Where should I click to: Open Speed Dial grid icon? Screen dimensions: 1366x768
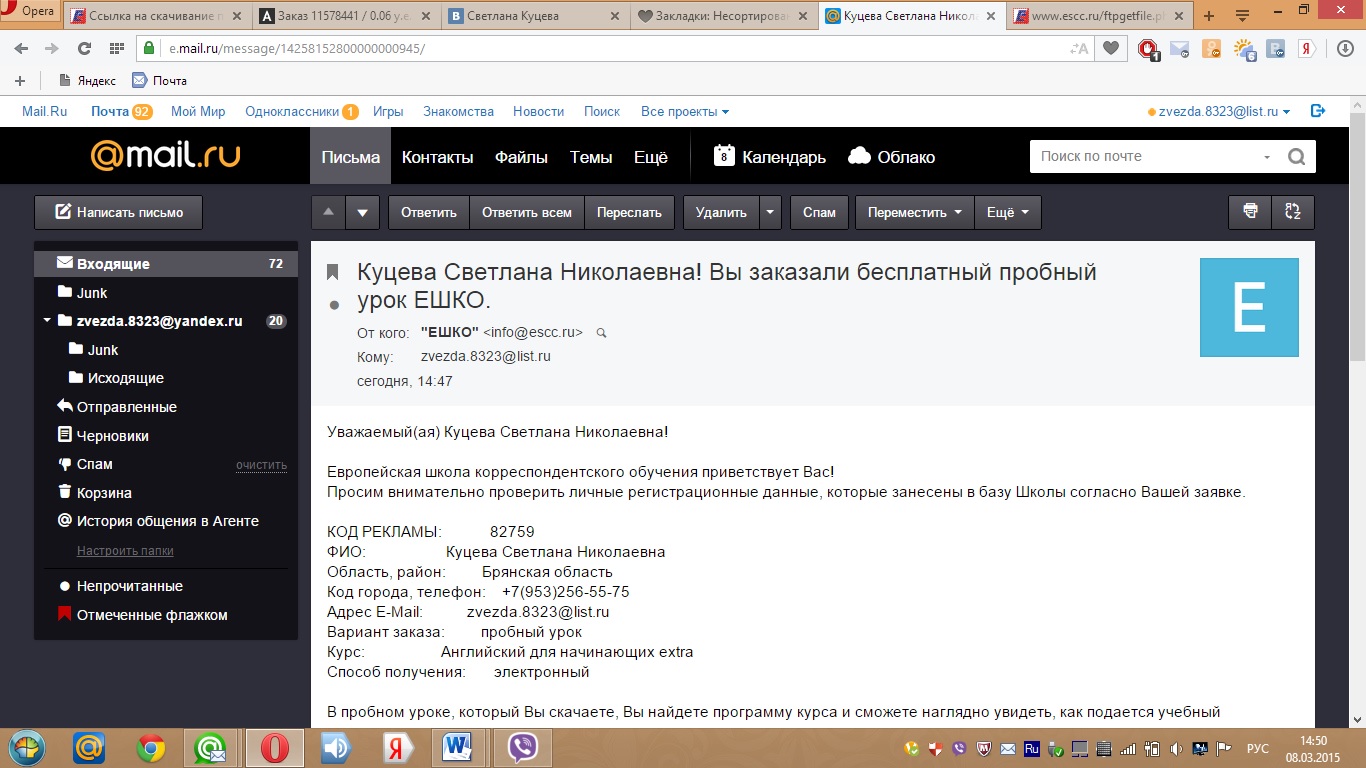pos(116,48)
